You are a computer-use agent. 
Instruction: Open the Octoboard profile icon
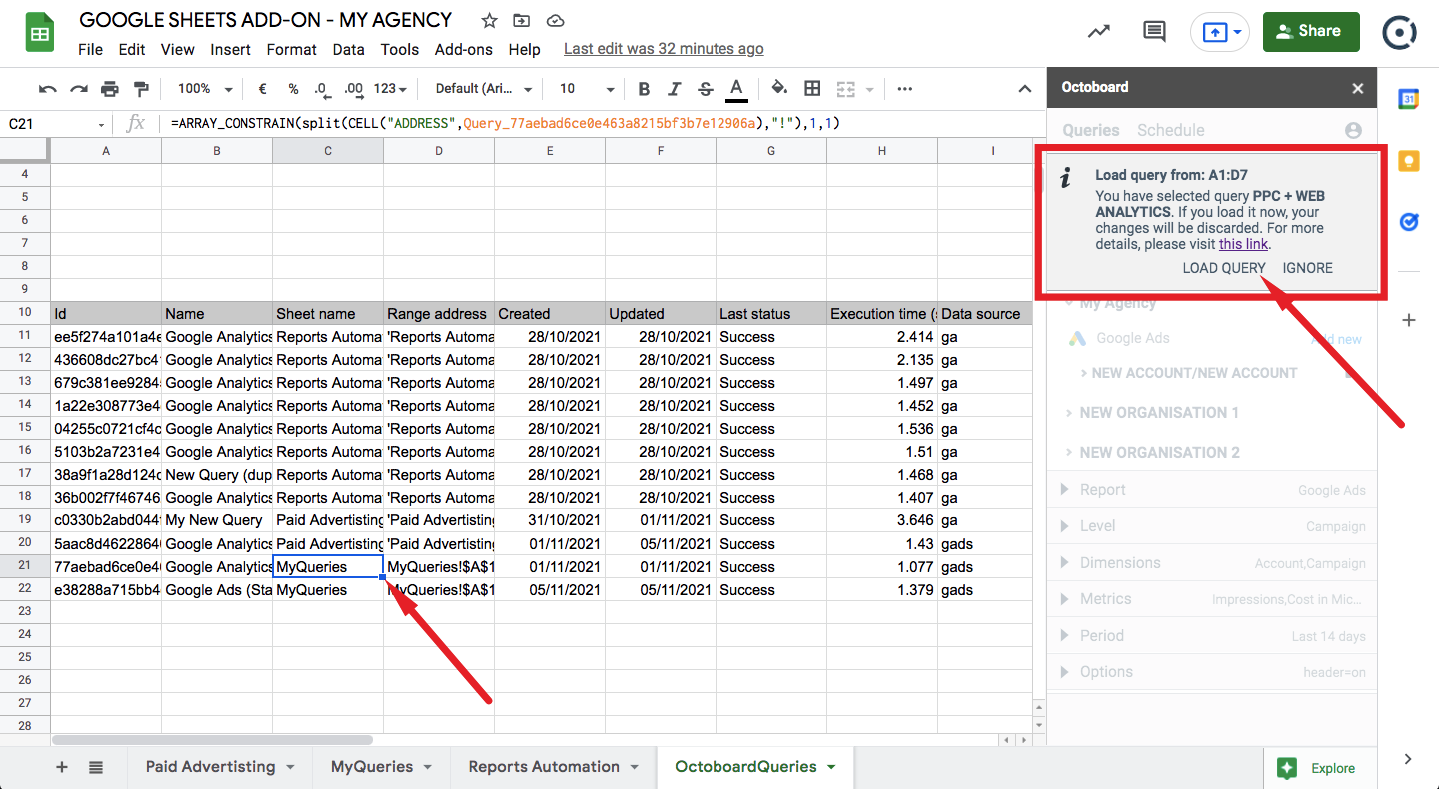(1353, 130)
